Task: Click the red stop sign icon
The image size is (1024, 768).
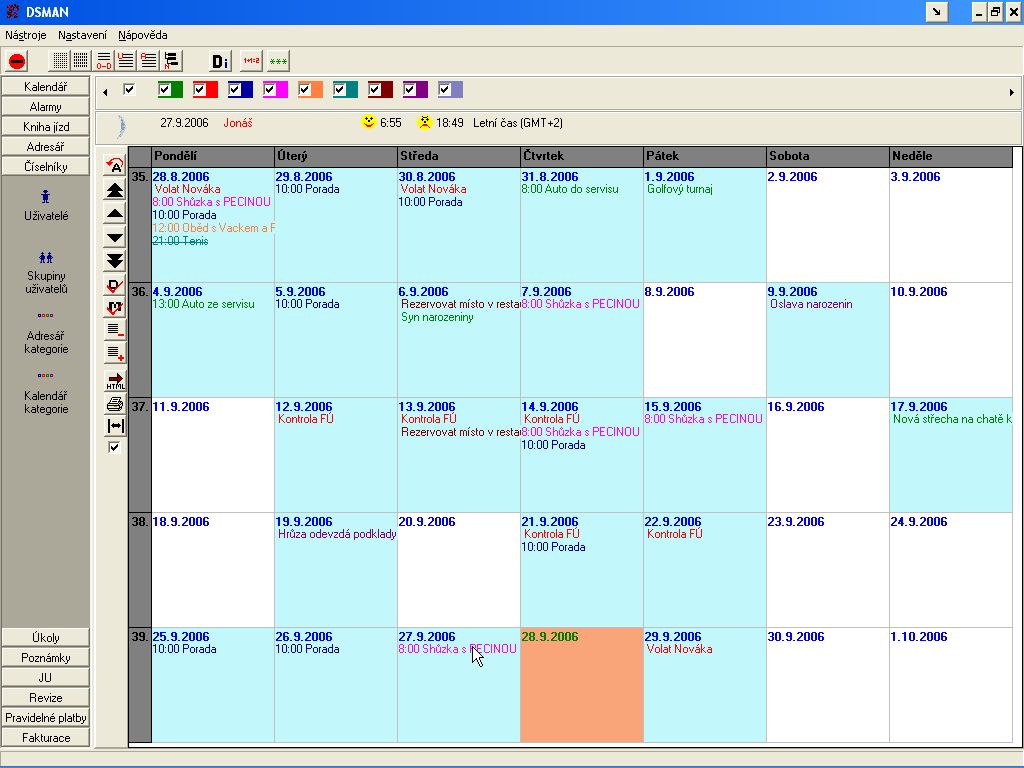Action: tap(17, 61)
